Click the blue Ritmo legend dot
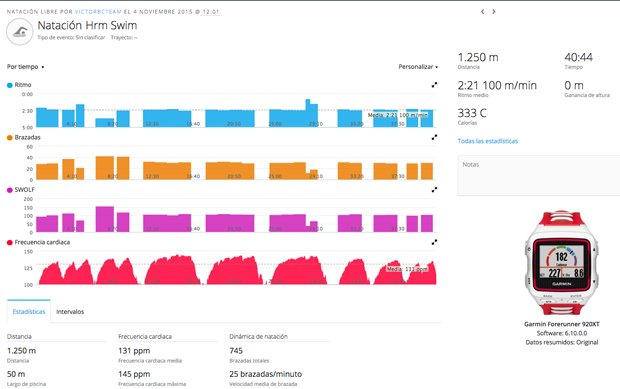The height and width of the screenshot is (389, 620). [10, 85]
